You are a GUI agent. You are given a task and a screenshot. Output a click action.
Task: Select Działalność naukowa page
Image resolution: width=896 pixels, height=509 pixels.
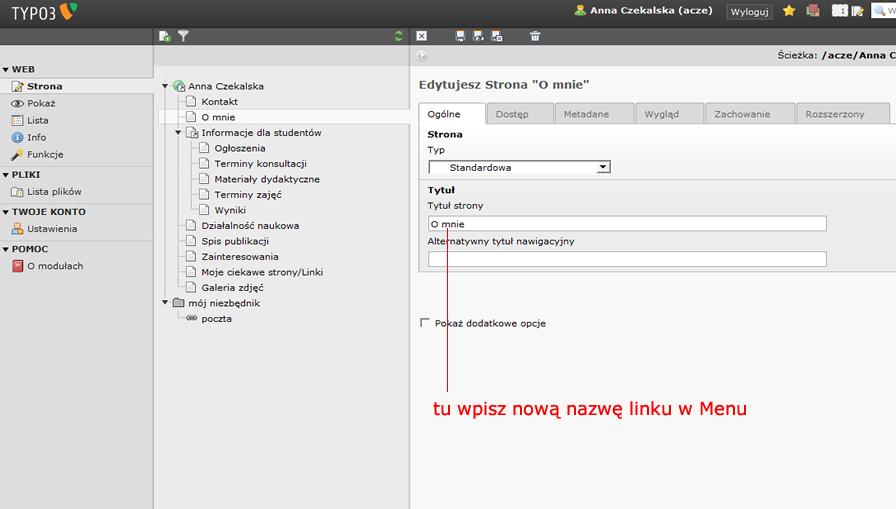(250, 226)
